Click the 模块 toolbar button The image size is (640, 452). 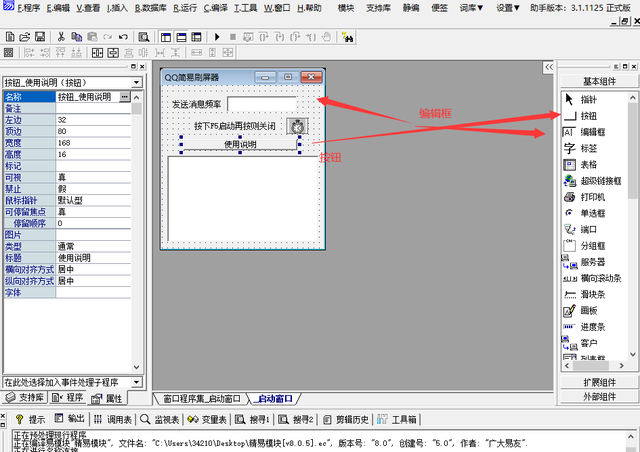(346, 8)
